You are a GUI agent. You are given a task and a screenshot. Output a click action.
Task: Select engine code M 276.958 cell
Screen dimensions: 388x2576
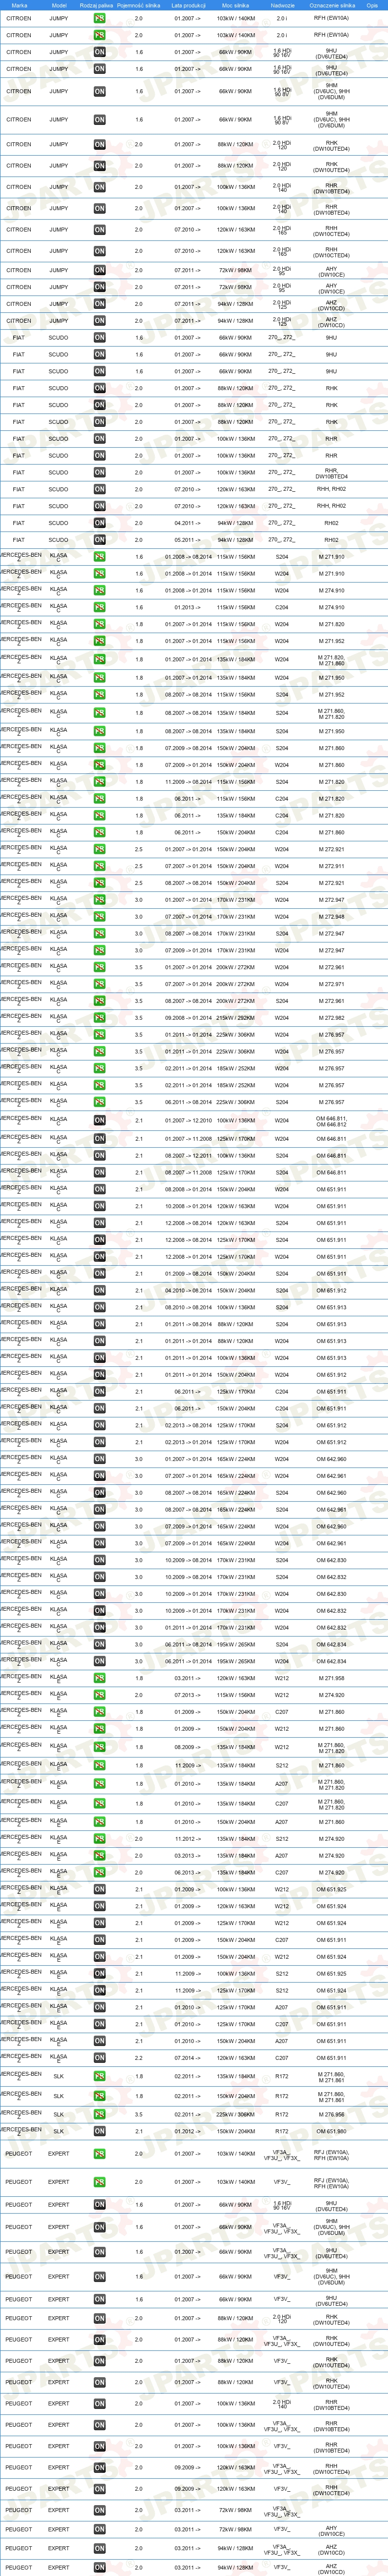[x=332, y=2115]
